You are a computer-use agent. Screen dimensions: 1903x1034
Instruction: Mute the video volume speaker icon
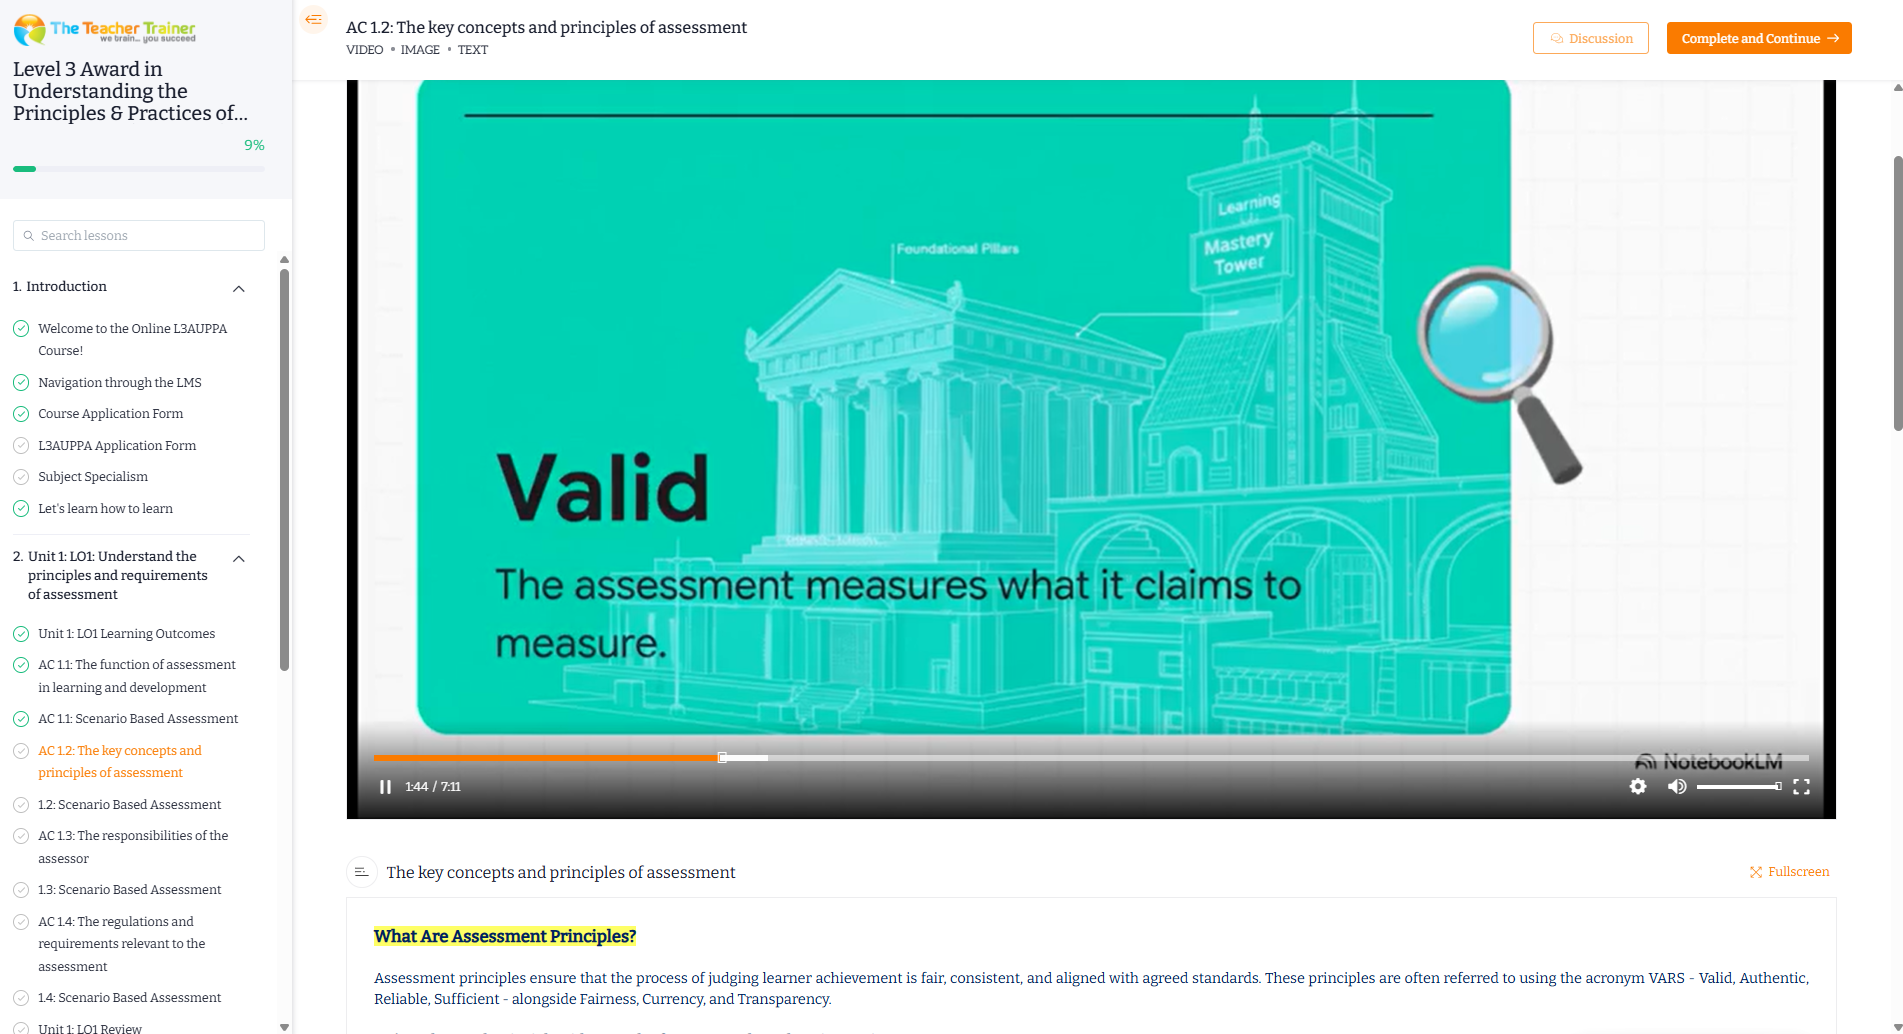coord(1677,787)
